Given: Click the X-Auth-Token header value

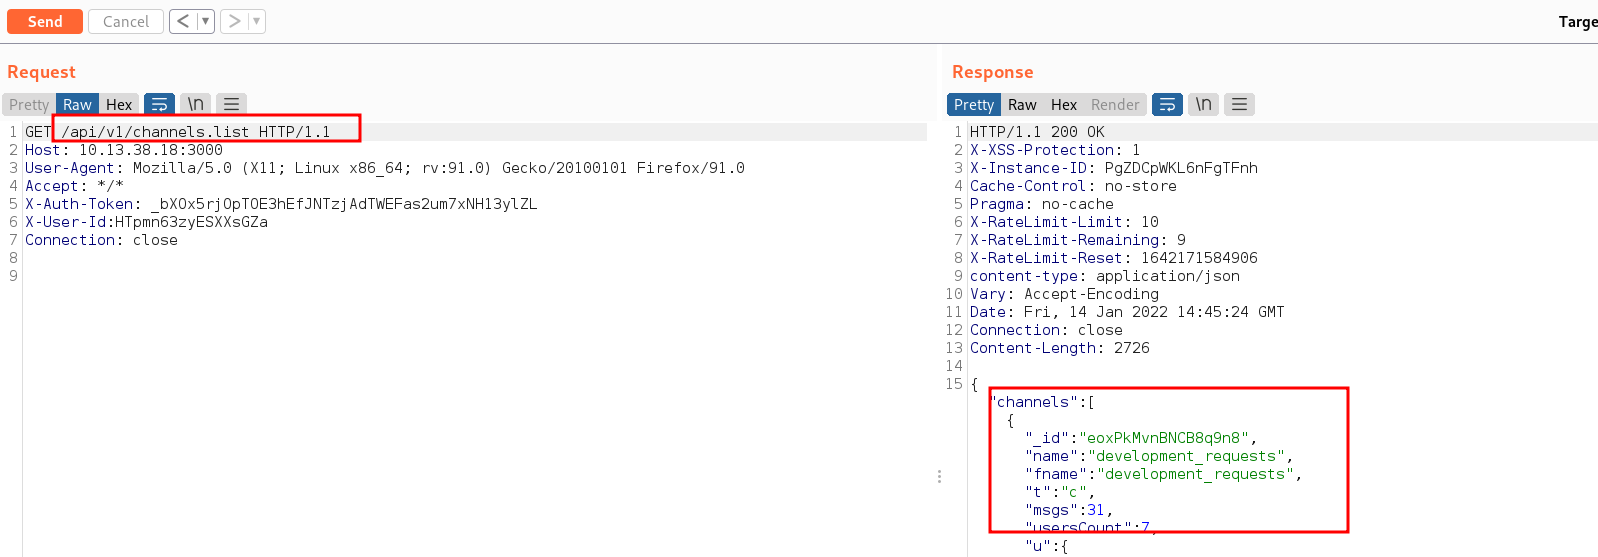Looking at the screenshot, I should 344,204.
